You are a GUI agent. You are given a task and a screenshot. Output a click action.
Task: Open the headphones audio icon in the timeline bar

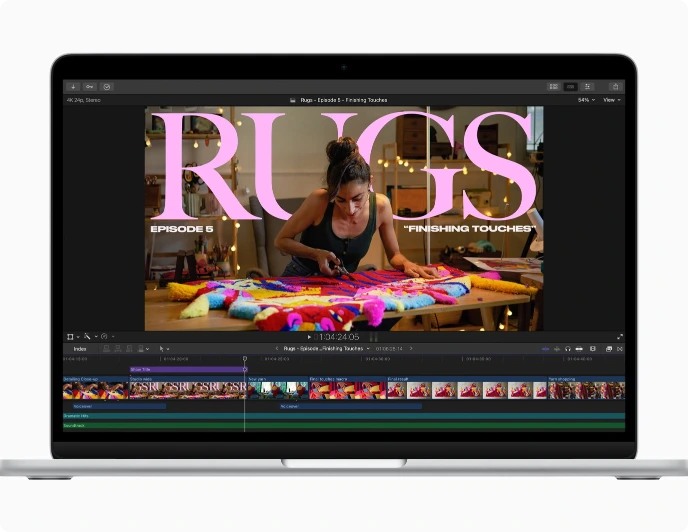567,349
